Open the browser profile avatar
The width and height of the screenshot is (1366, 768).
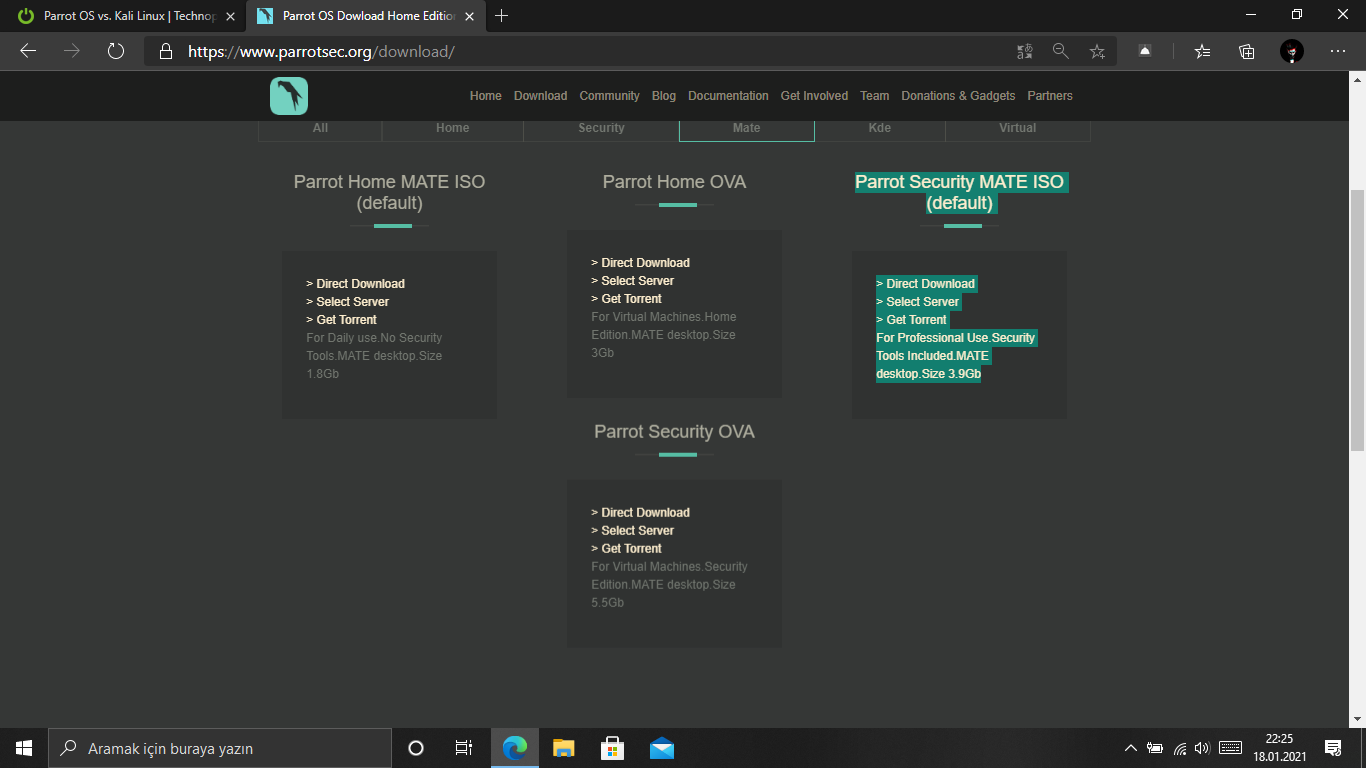pos(1292,51)
